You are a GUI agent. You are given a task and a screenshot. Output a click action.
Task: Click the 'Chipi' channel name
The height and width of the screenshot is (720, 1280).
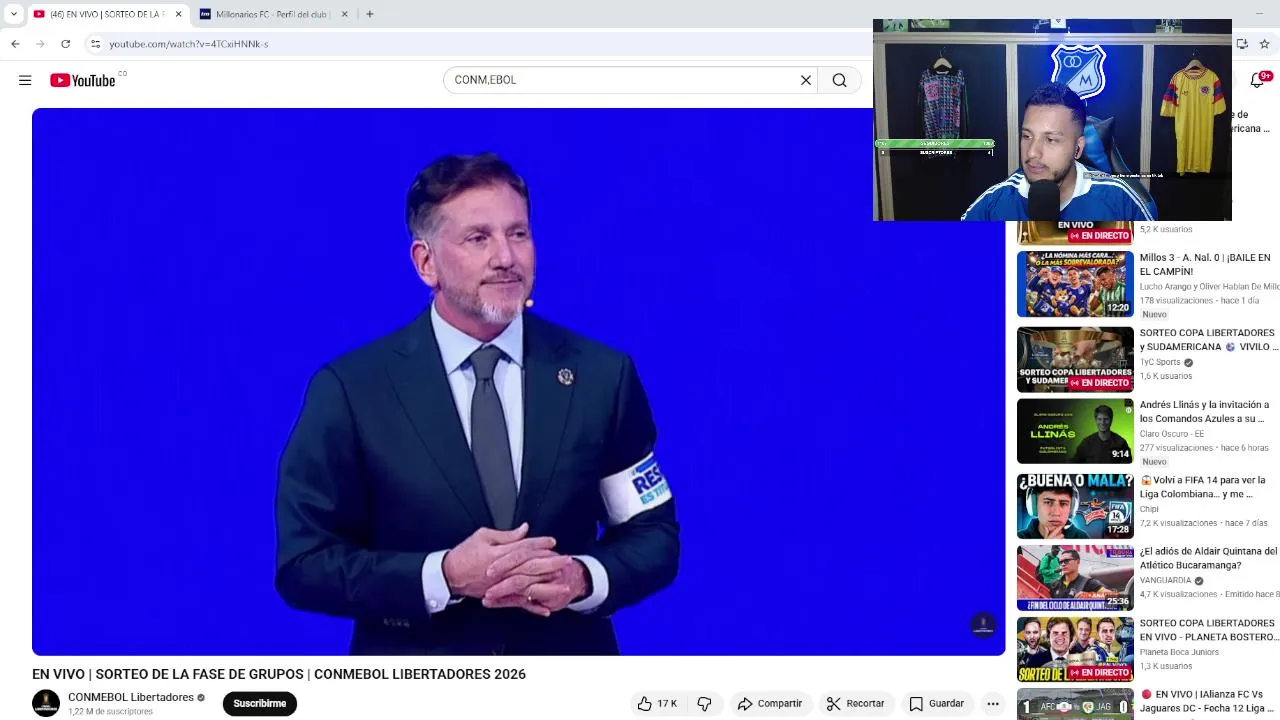tap(1149, 509)
